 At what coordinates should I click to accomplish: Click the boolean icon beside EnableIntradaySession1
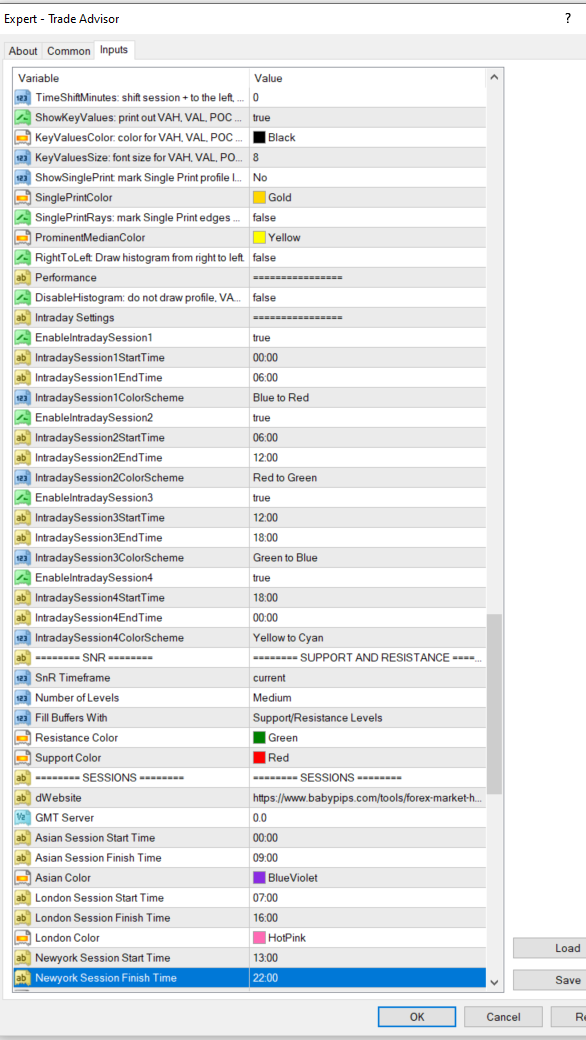[22, 338]
